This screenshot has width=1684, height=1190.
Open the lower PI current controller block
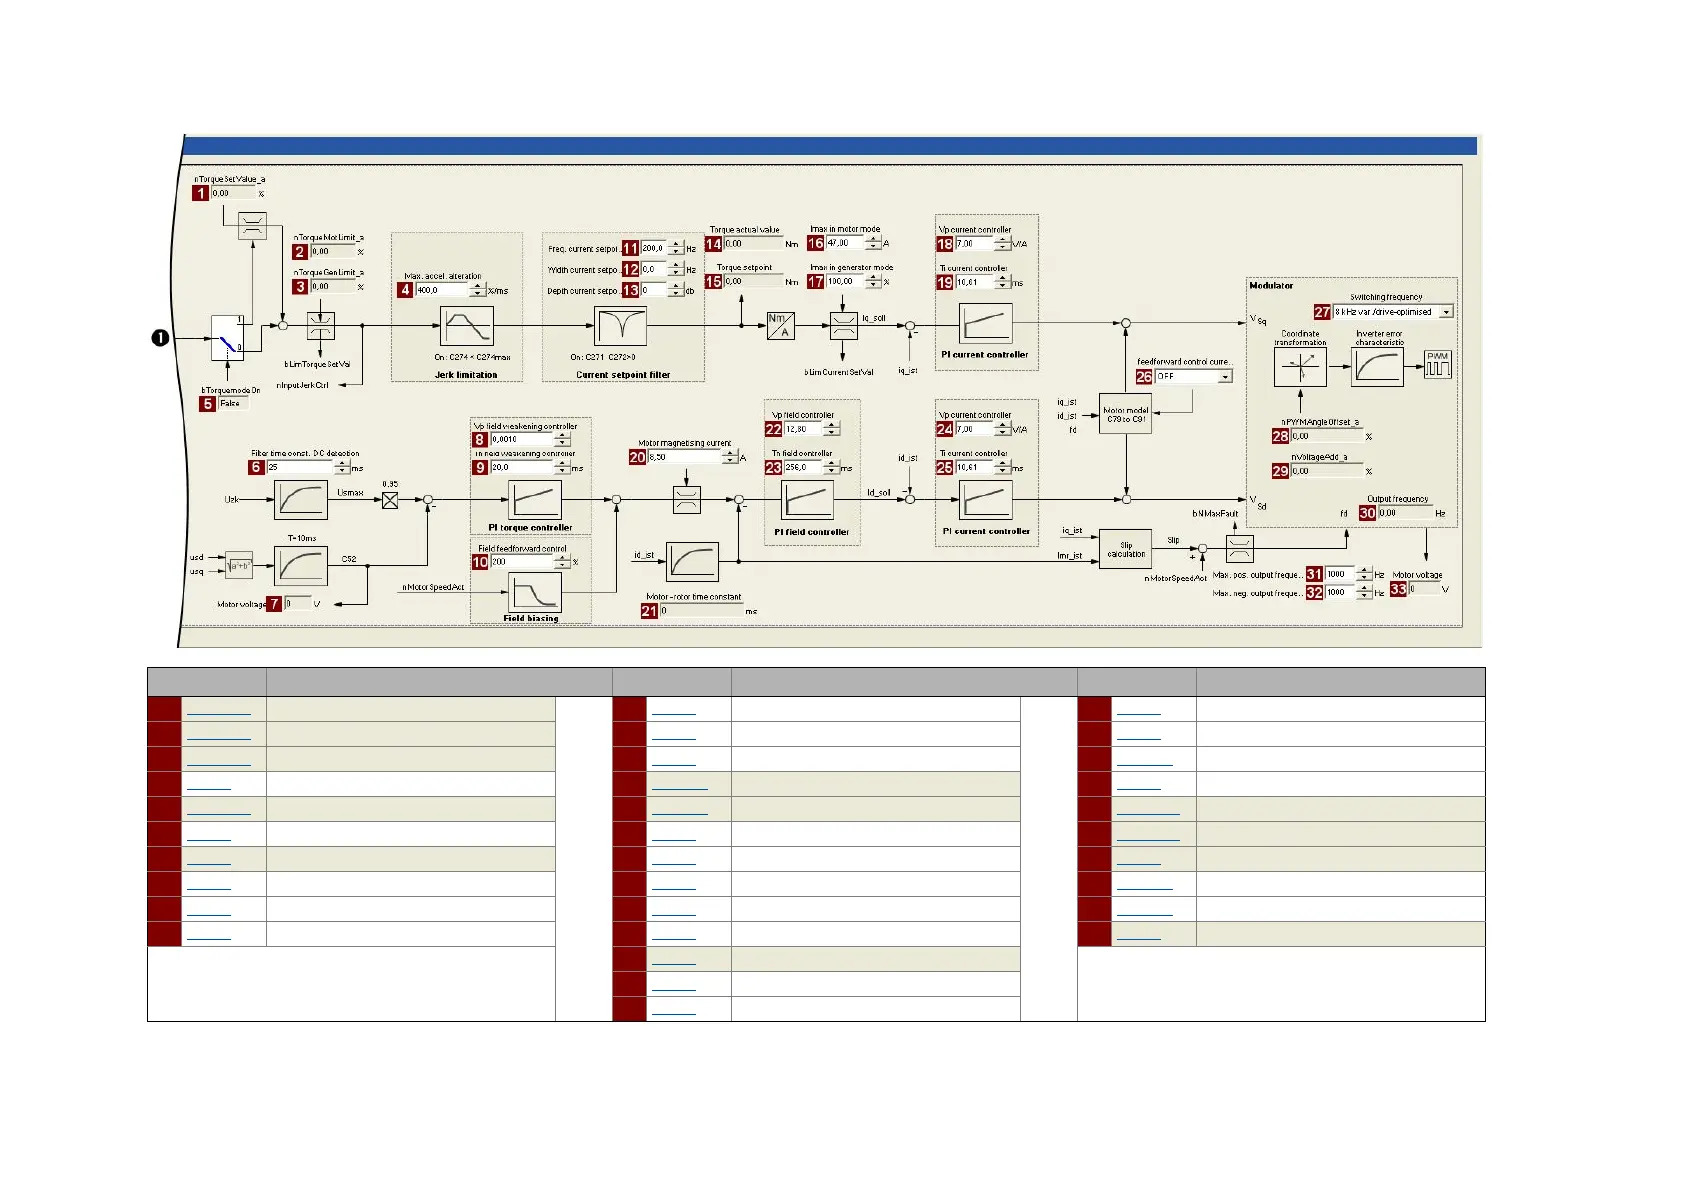click(x=985, y=500)
